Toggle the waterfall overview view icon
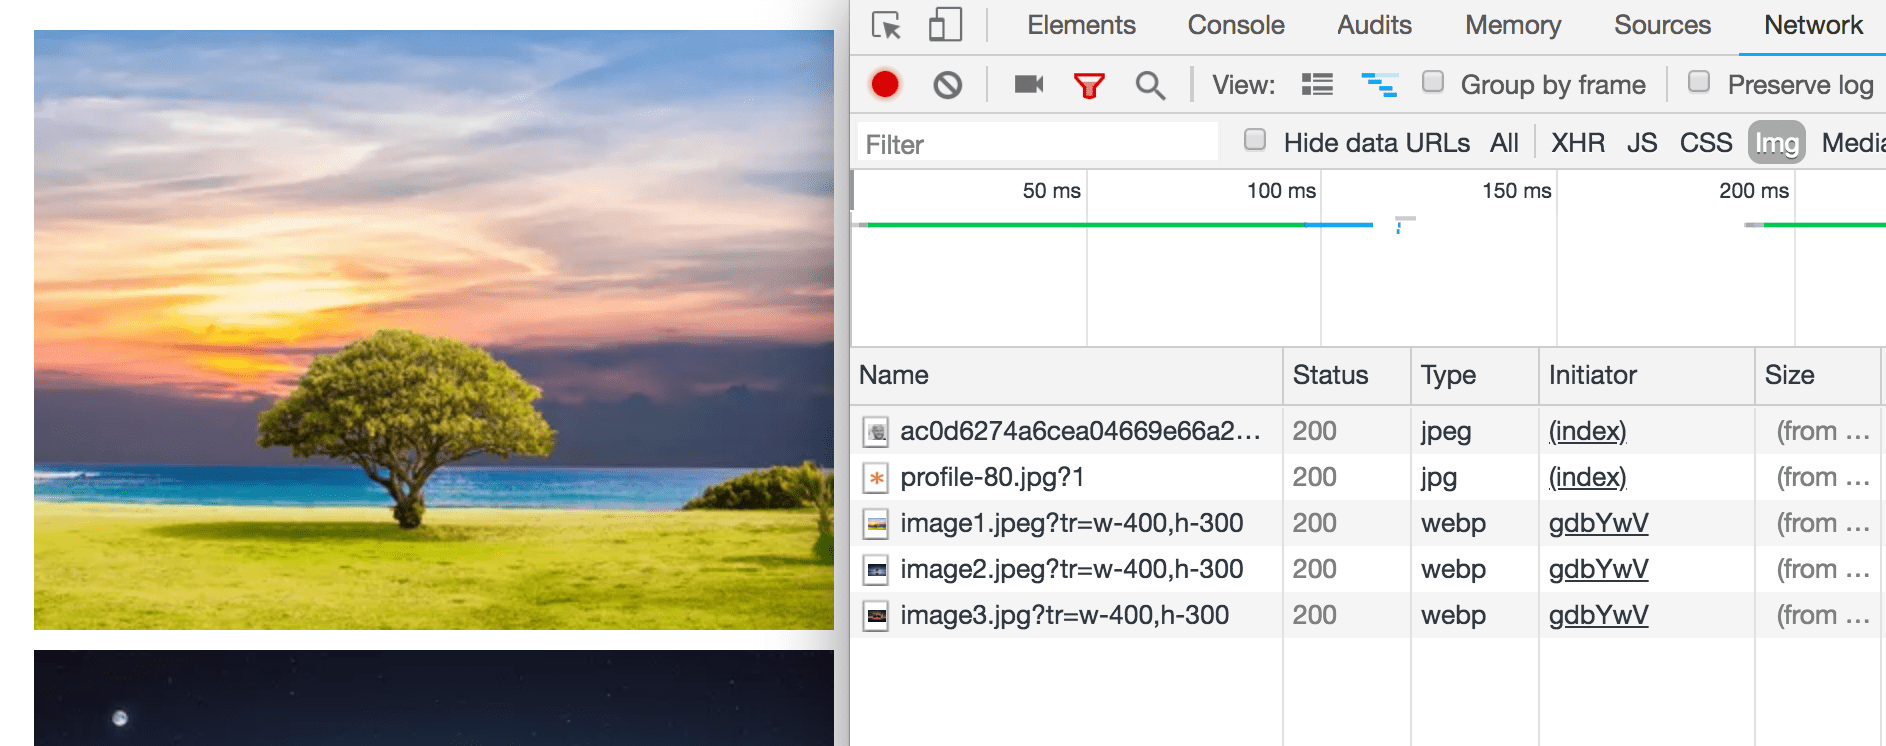Viewport: 1886px width, 746px height. 1379,85
